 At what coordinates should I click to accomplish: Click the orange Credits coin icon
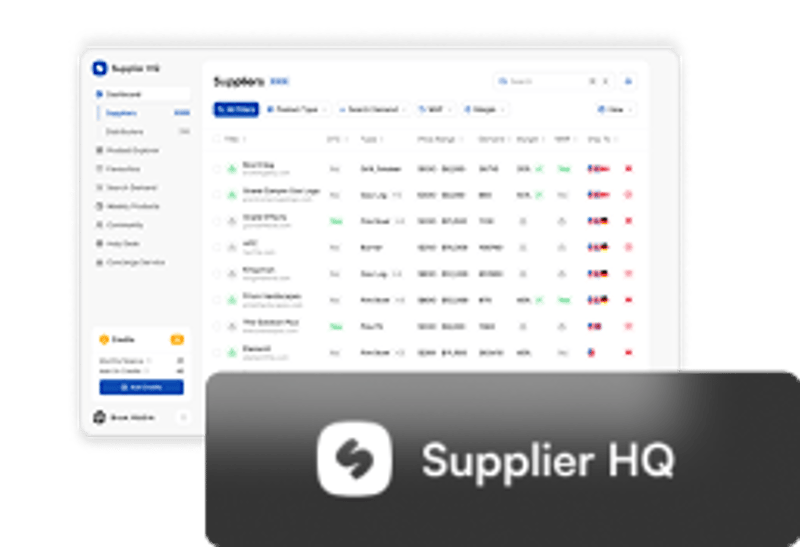tap(104, 339)
